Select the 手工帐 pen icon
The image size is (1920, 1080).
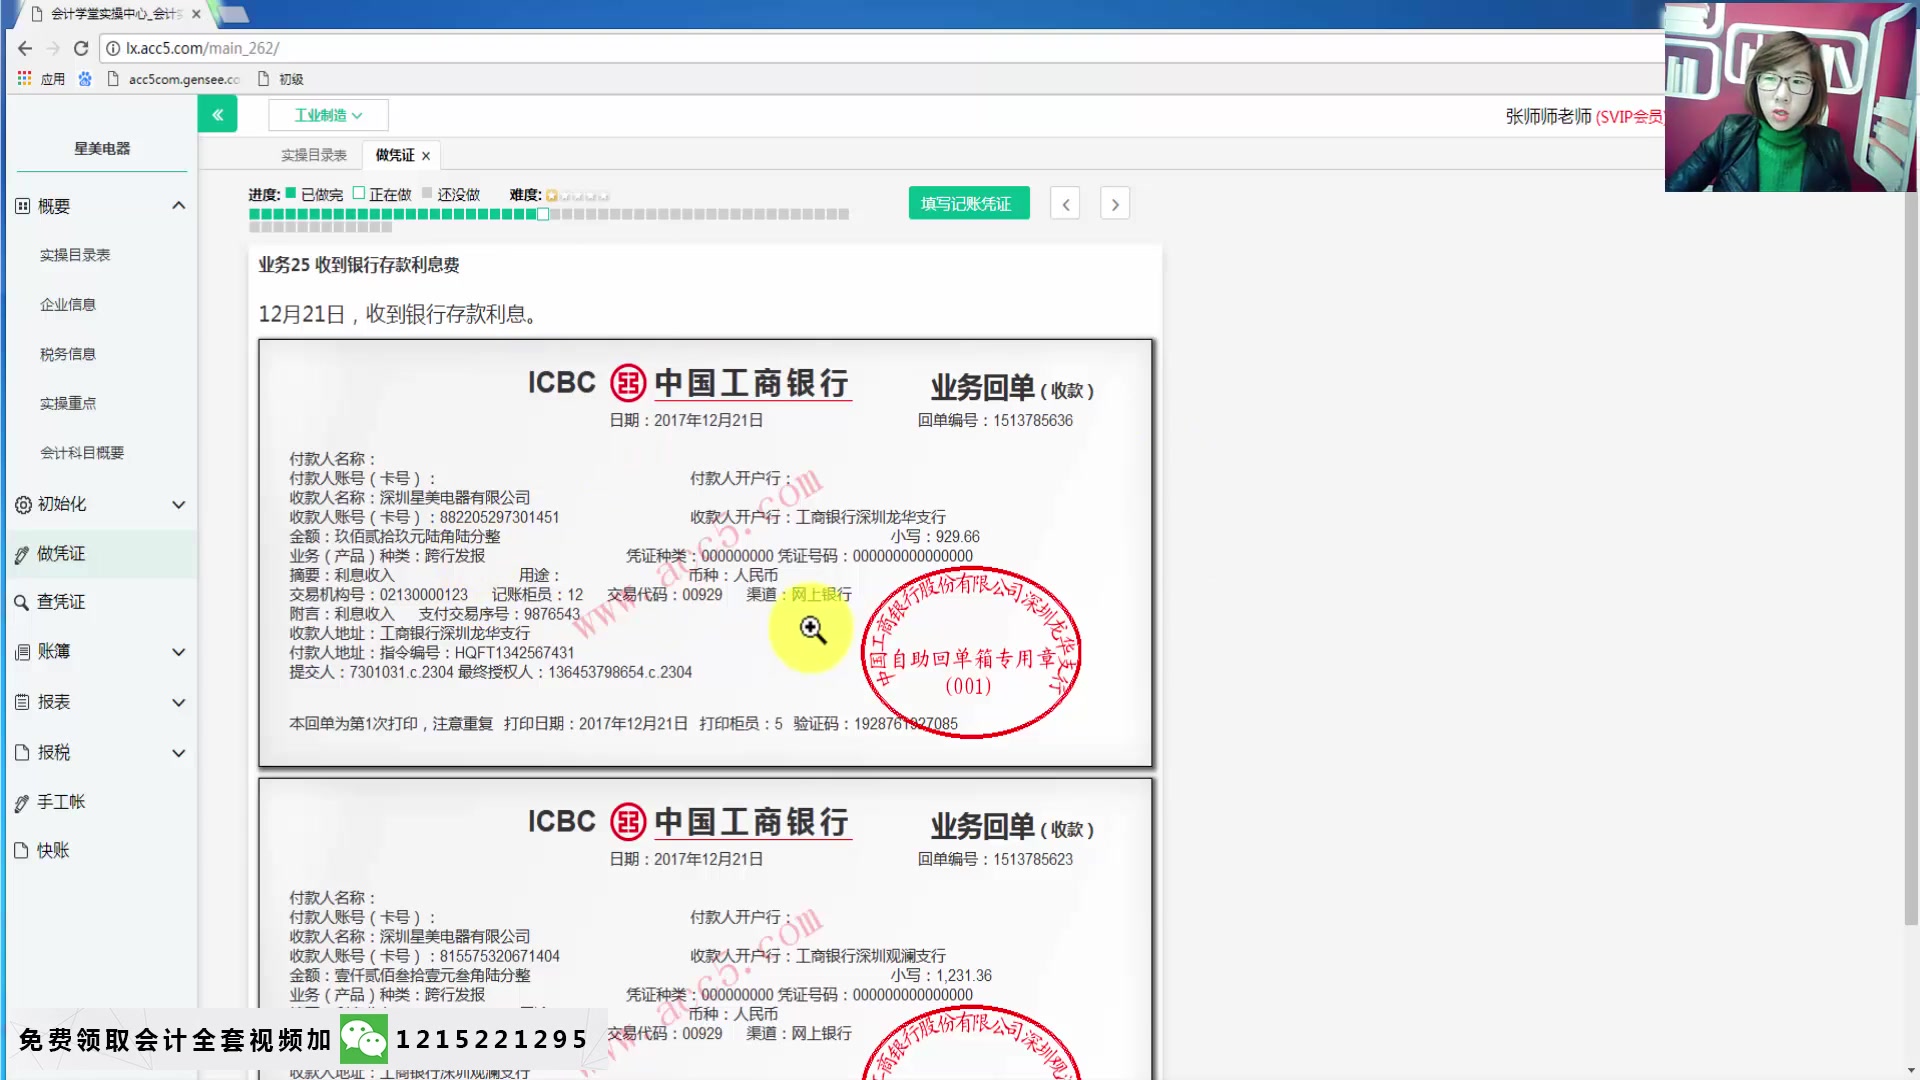click(22, 801)
